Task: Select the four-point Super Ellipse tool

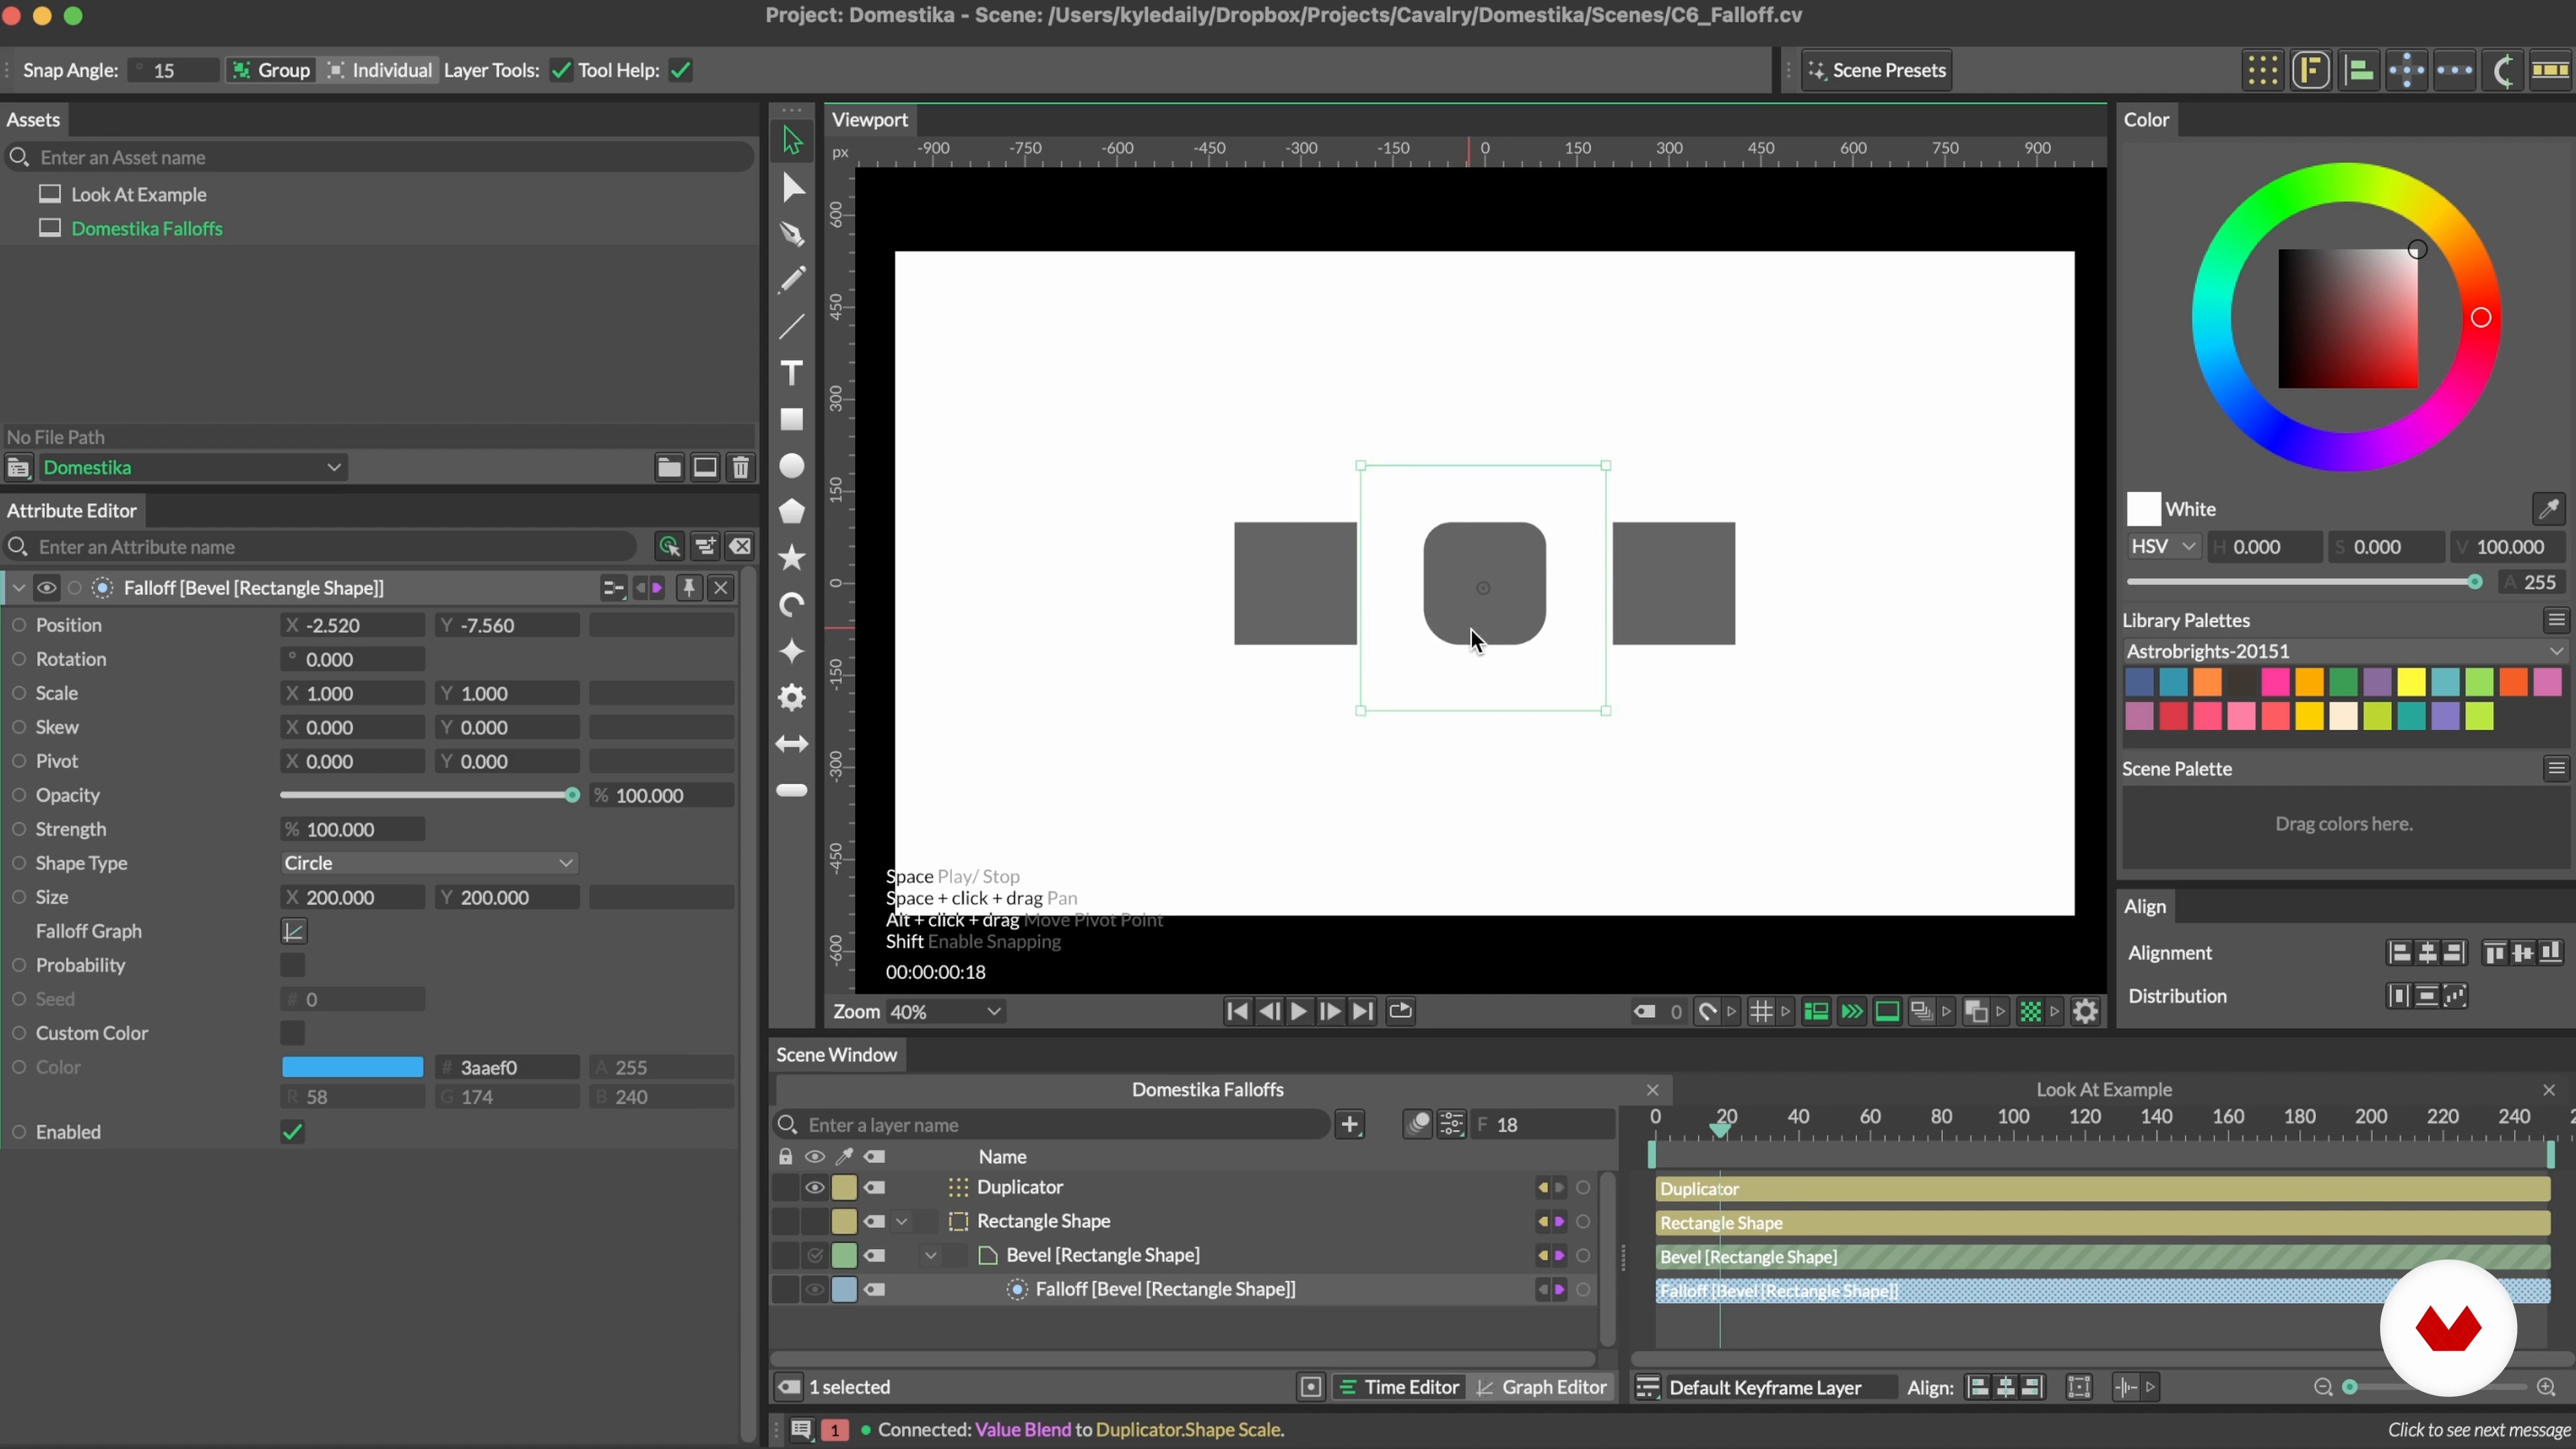Action: [x=792, y=651]
